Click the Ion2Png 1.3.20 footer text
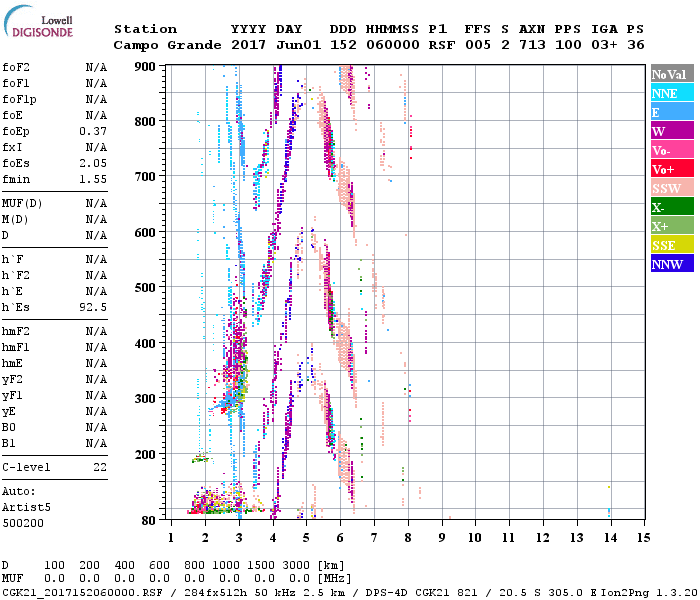The image size is (700, 600). click(x=649, y=592)
